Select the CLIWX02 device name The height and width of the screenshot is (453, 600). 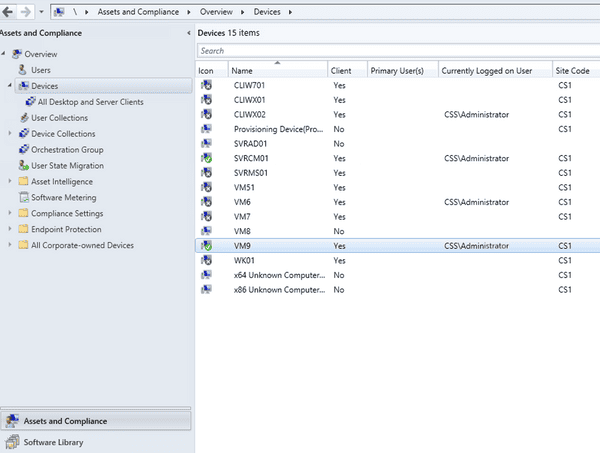point(249,114)
